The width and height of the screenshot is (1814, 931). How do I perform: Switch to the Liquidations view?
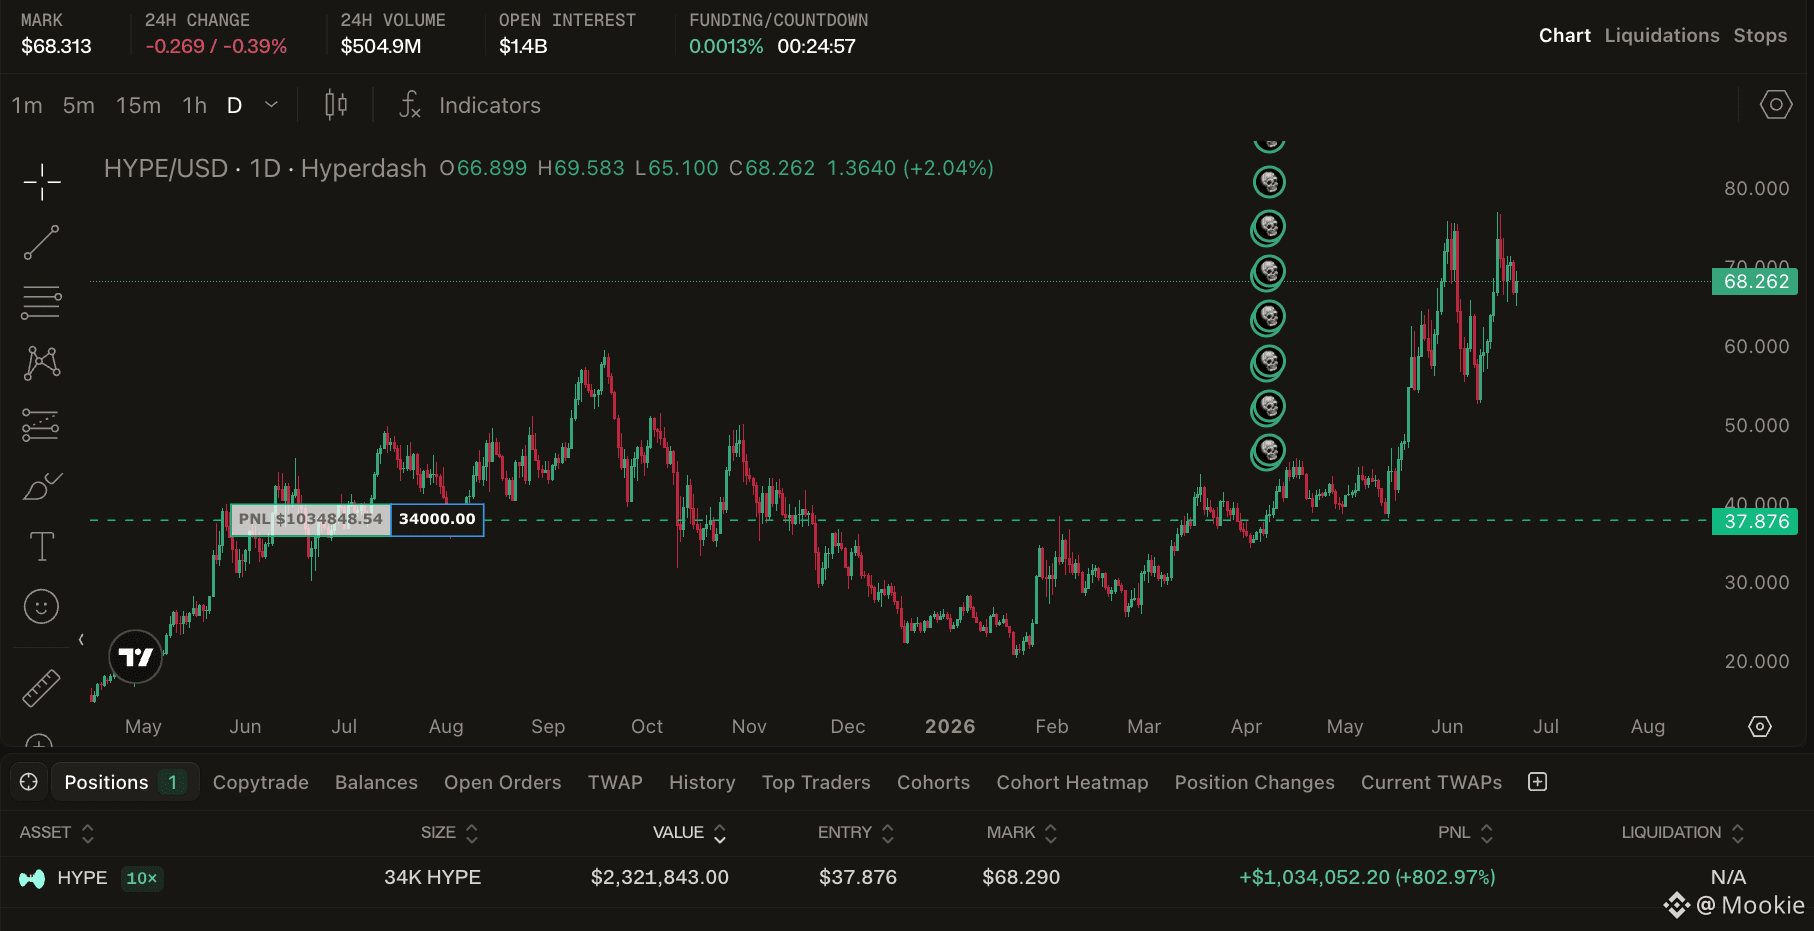click(1662, 35)
